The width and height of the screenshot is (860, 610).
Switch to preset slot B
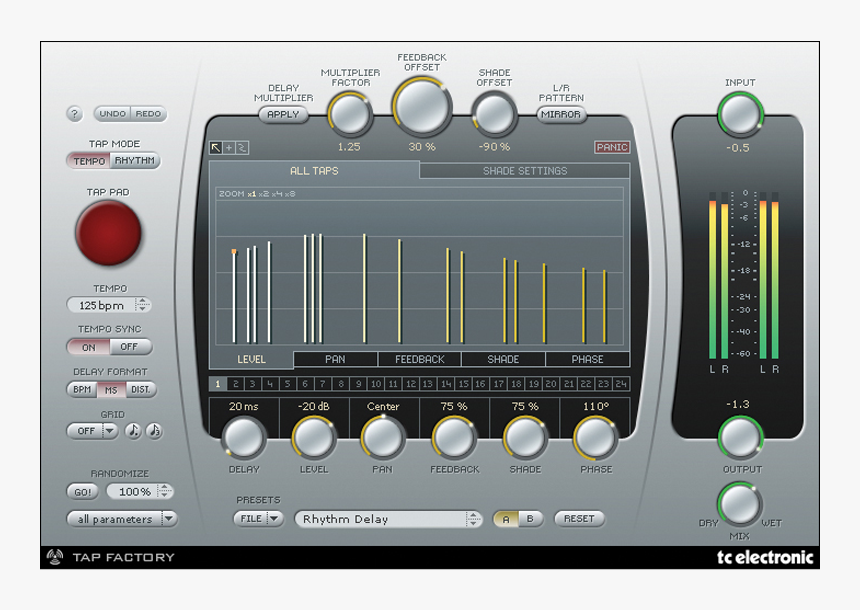[530, 519]
